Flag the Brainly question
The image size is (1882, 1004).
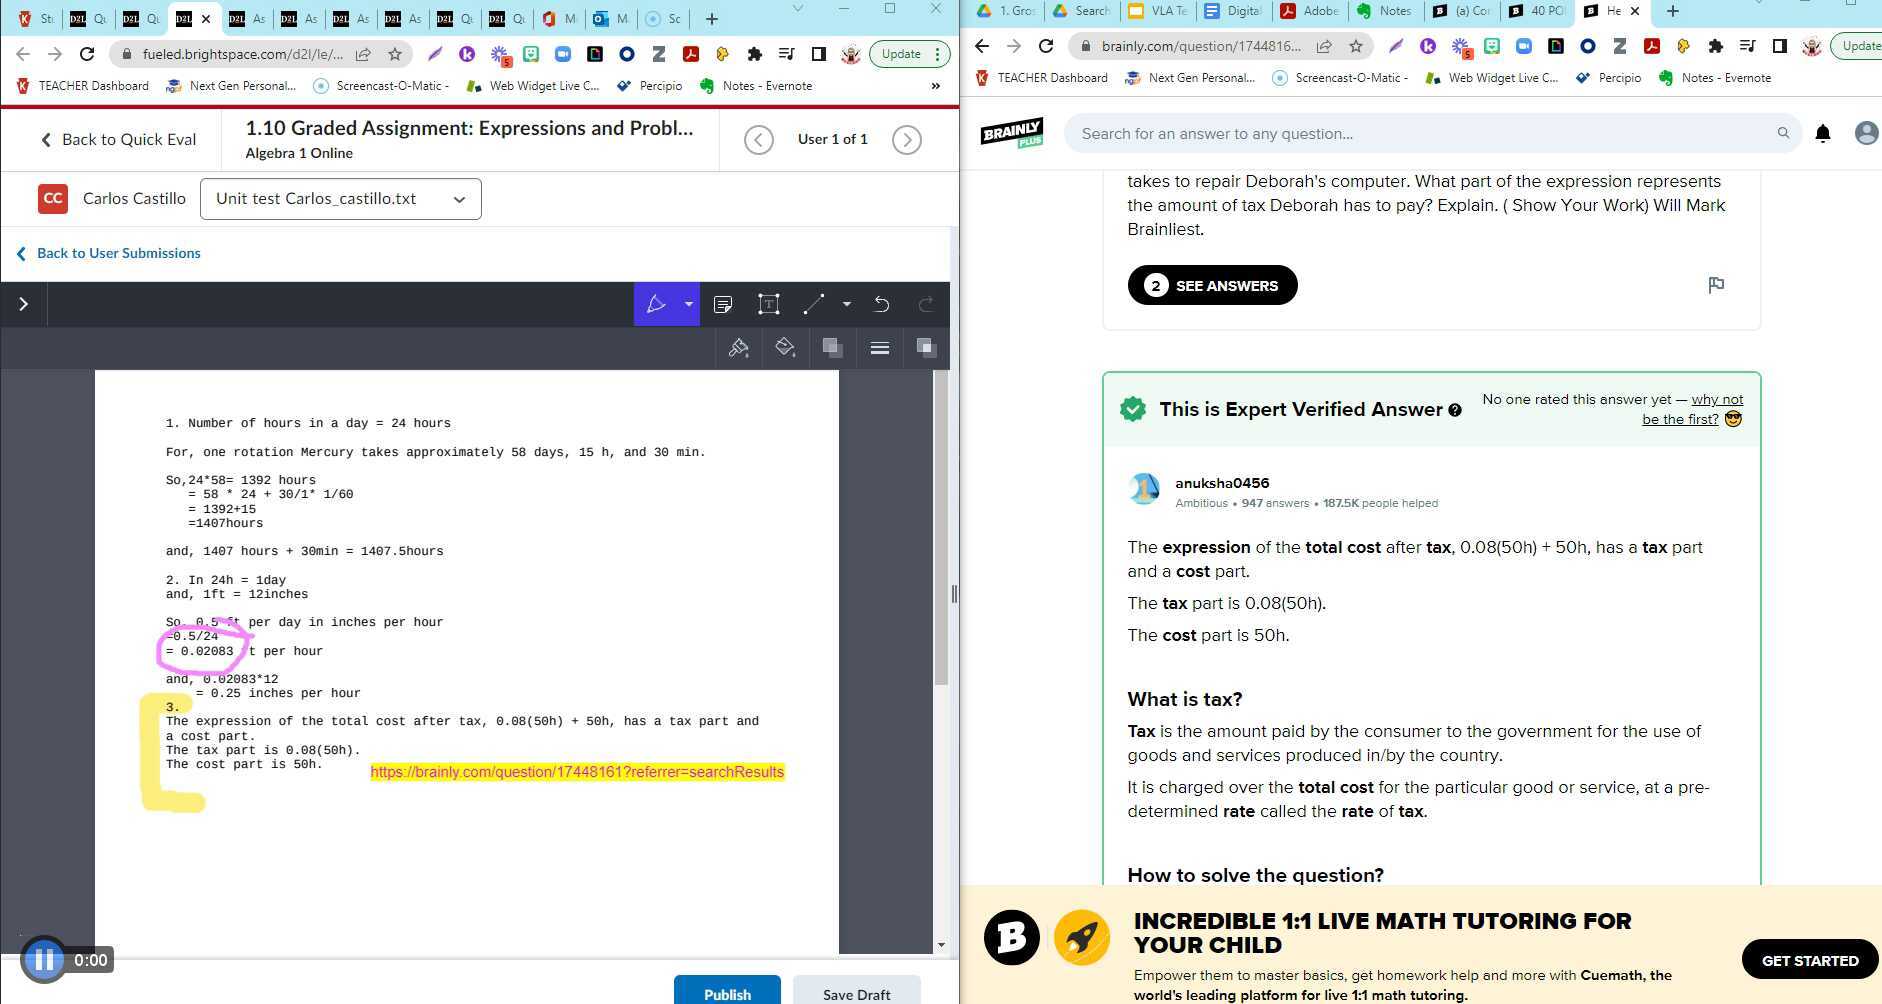click(1716, 285)
